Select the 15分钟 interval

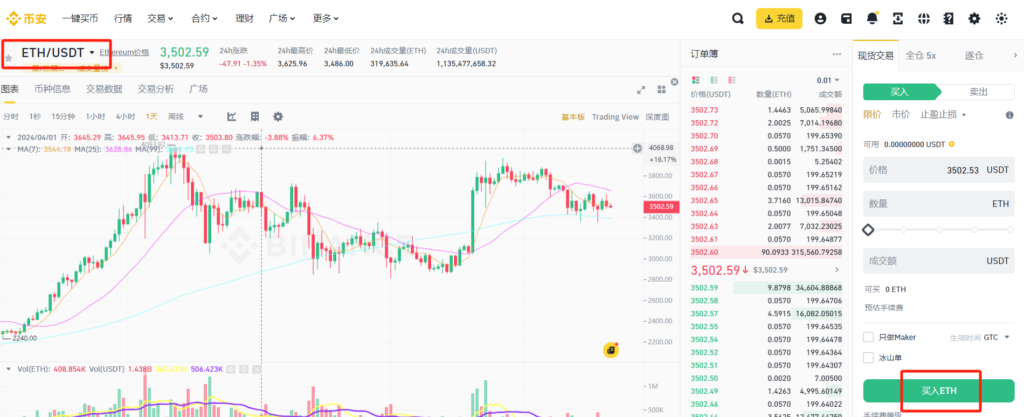63,116
